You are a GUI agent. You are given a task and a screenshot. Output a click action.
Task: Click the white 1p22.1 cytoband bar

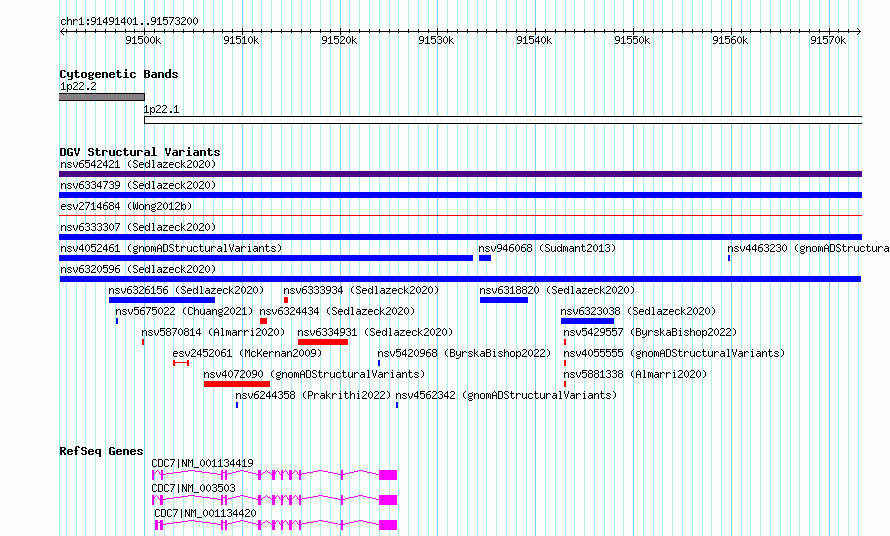pos(503,120)
